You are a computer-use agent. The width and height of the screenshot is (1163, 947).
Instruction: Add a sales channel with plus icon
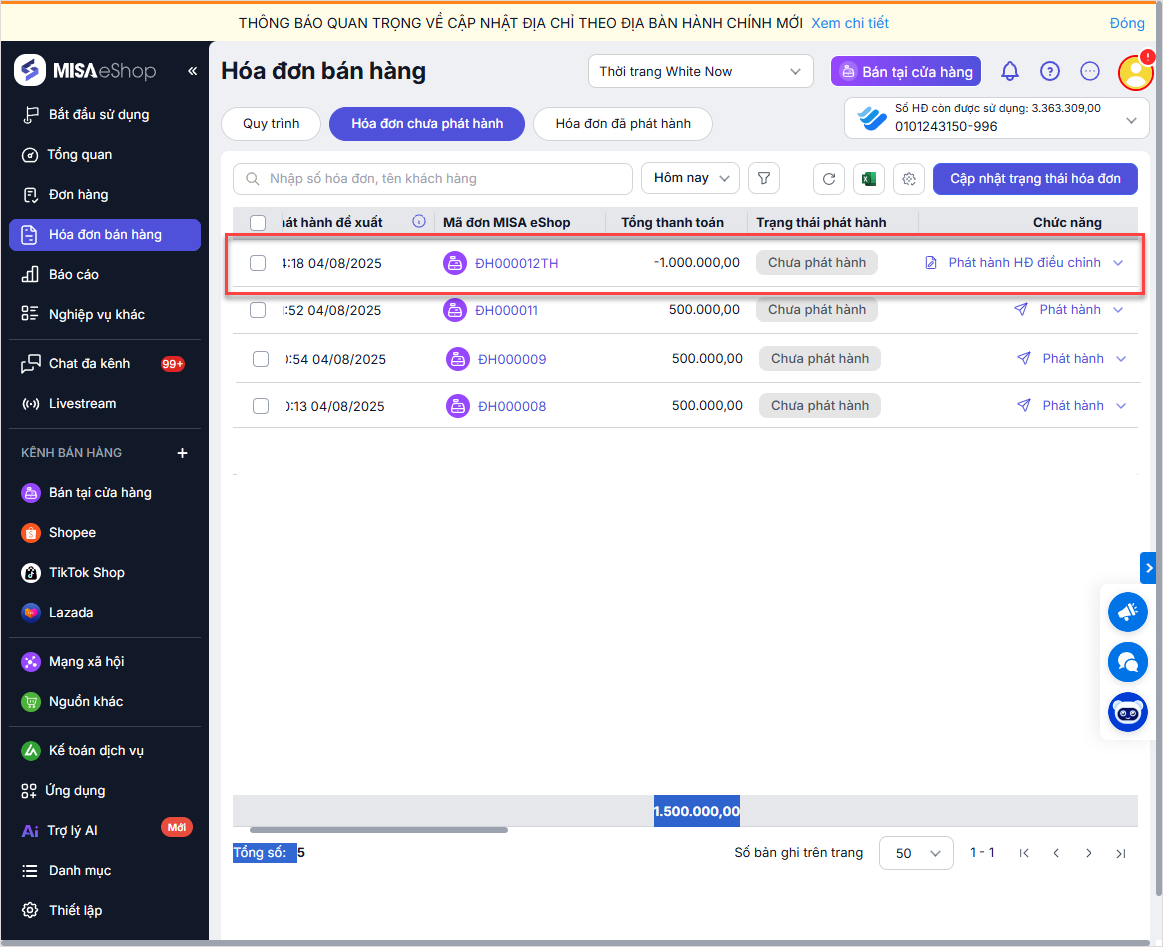[182, 453]
